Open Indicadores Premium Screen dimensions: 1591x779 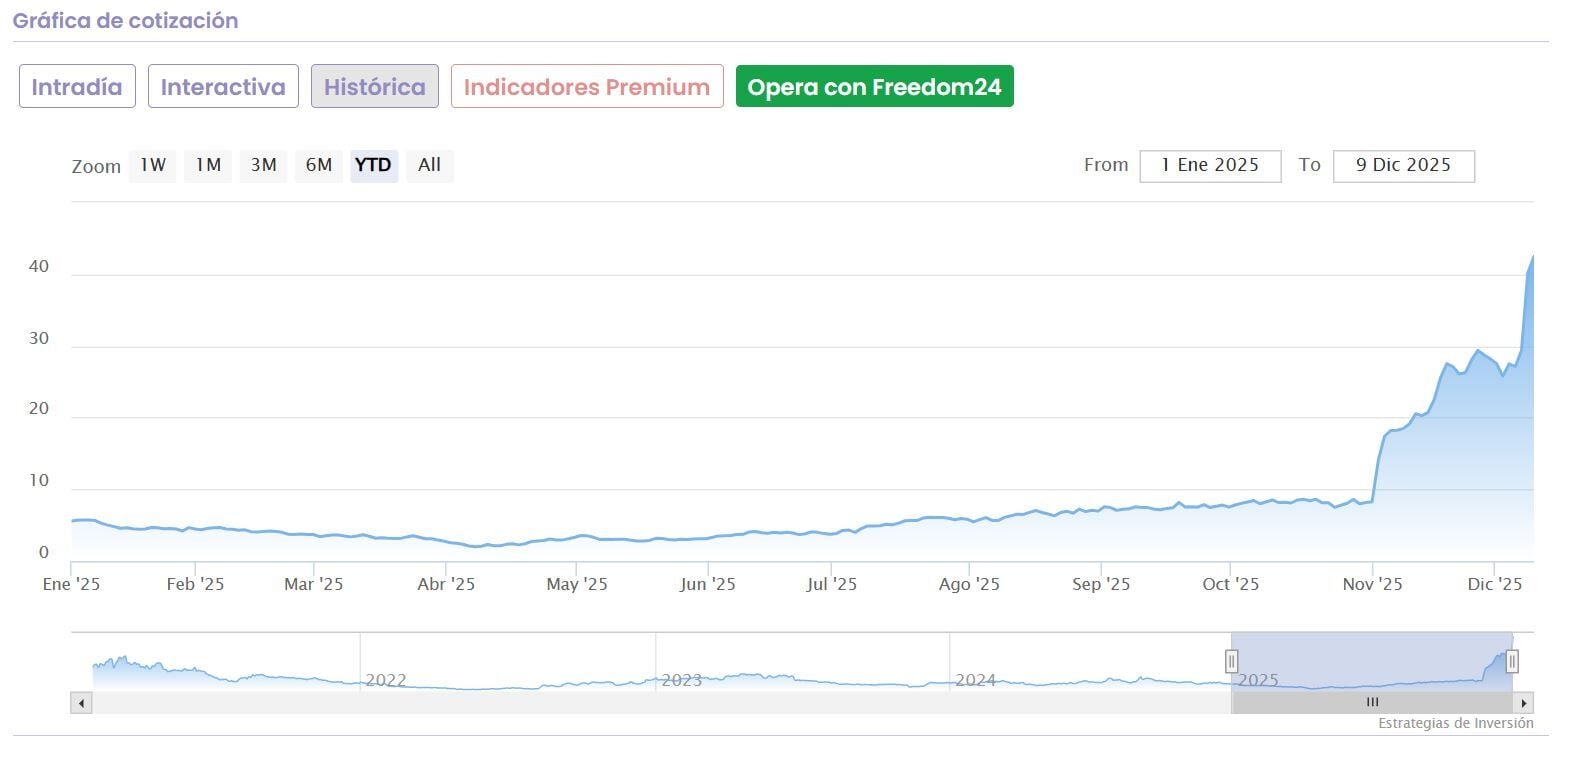(587, 87)
